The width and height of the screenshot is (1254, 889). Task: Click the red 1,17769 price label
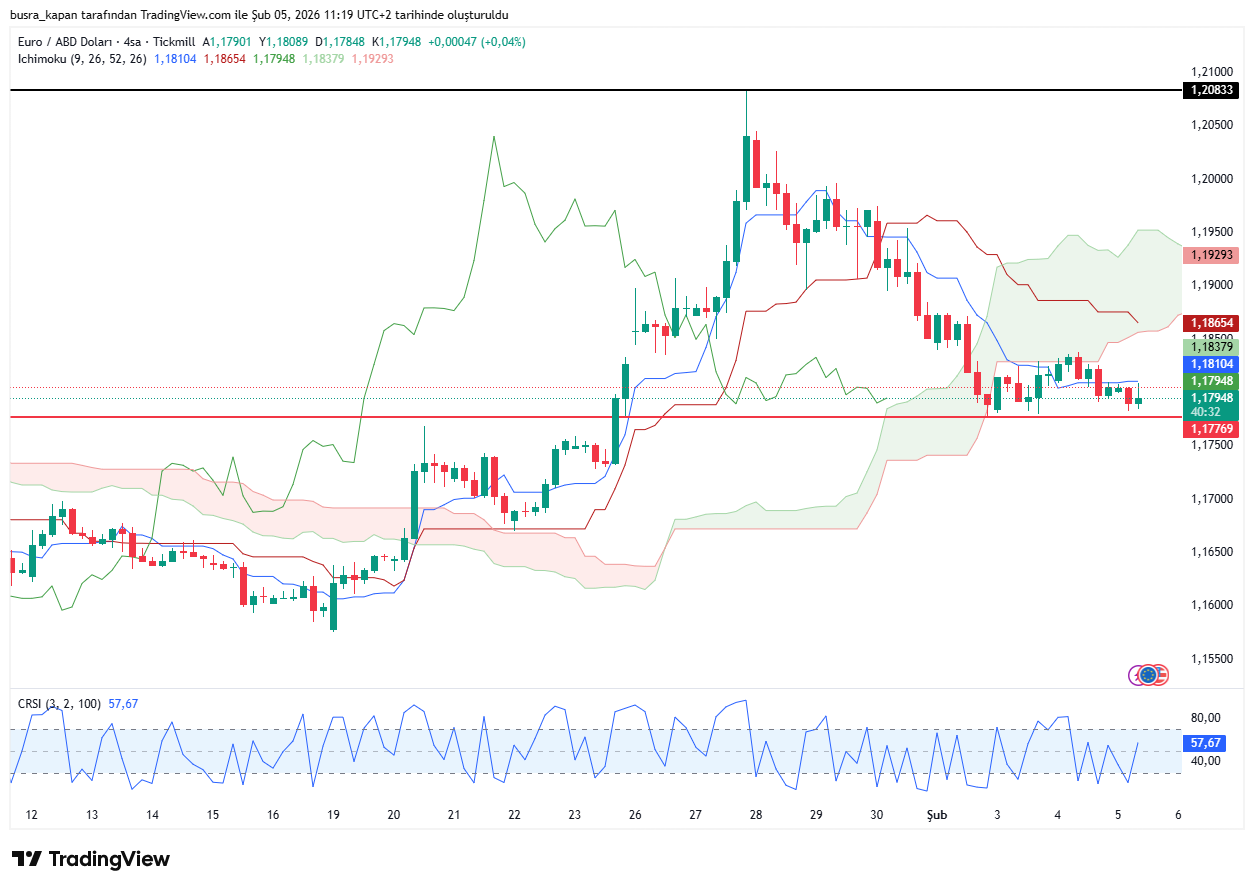[x=1211, y=429]
